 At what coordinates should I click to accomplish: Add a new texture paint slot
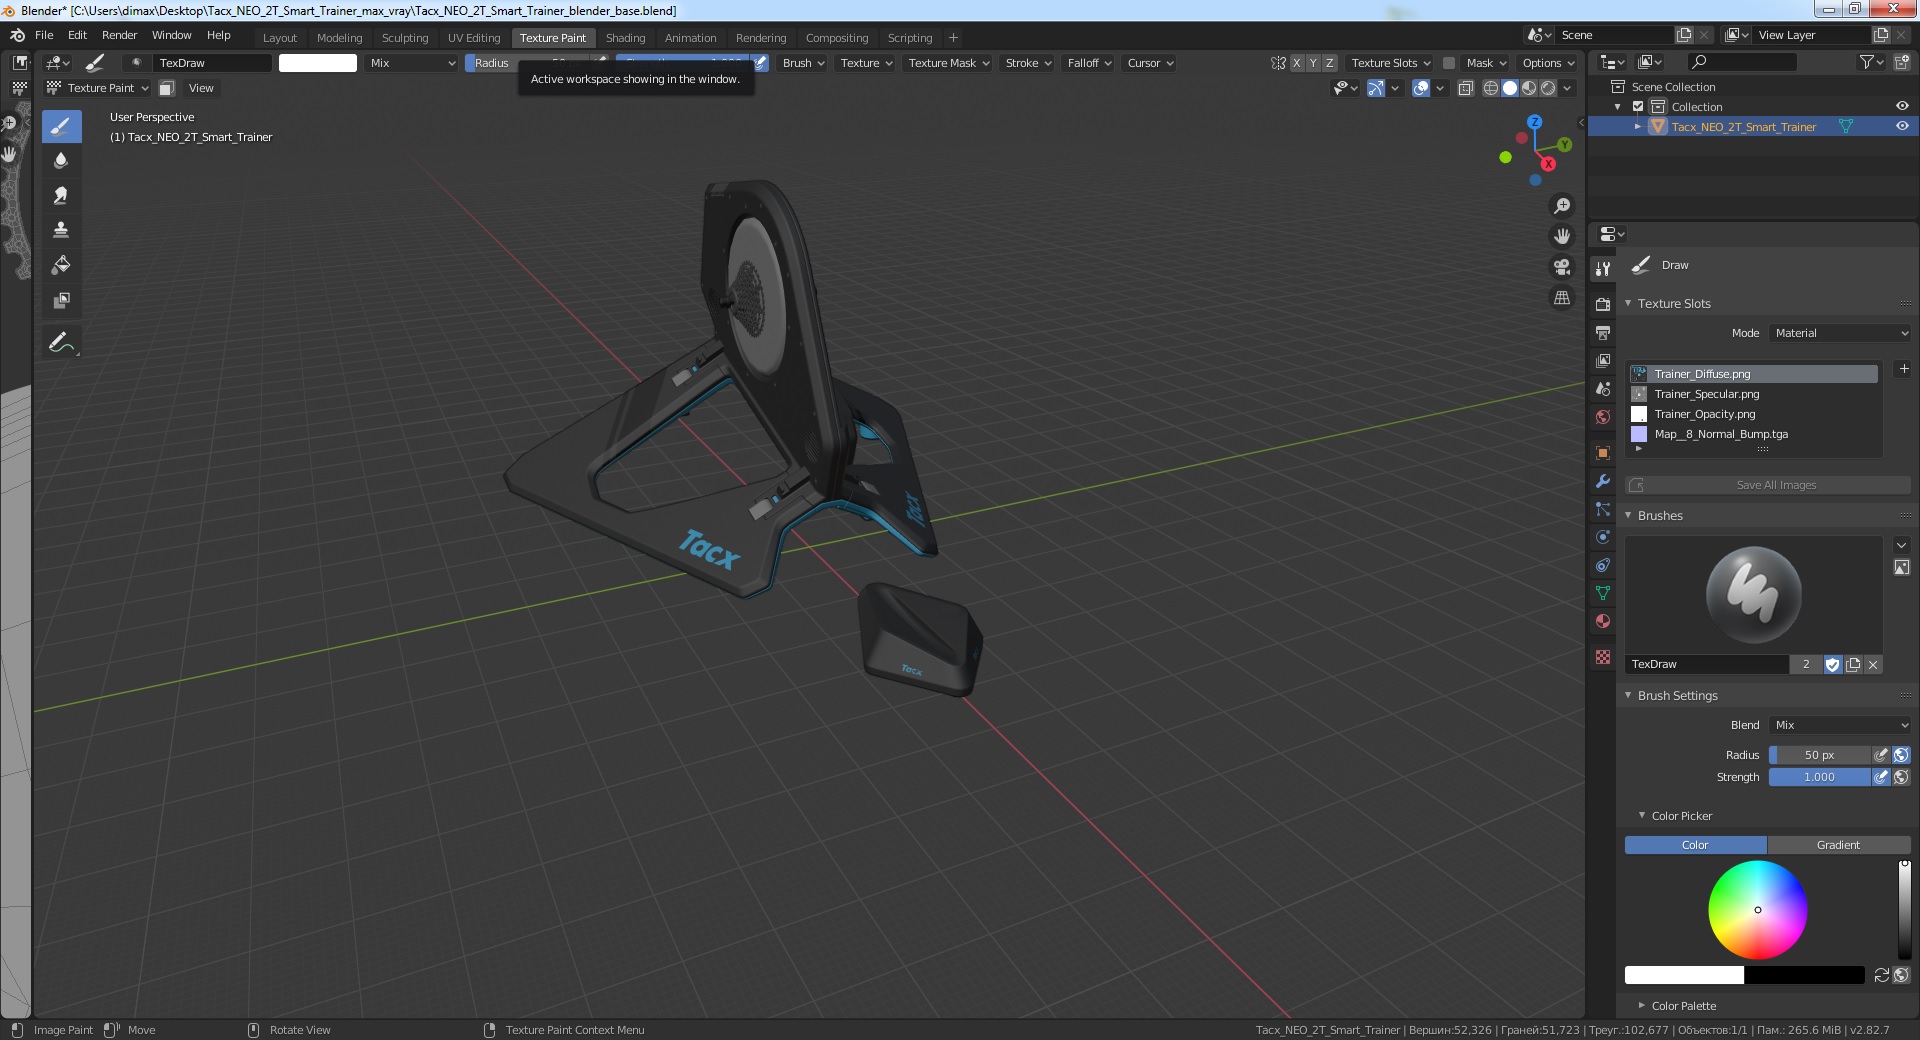[x=1904, y=369]
